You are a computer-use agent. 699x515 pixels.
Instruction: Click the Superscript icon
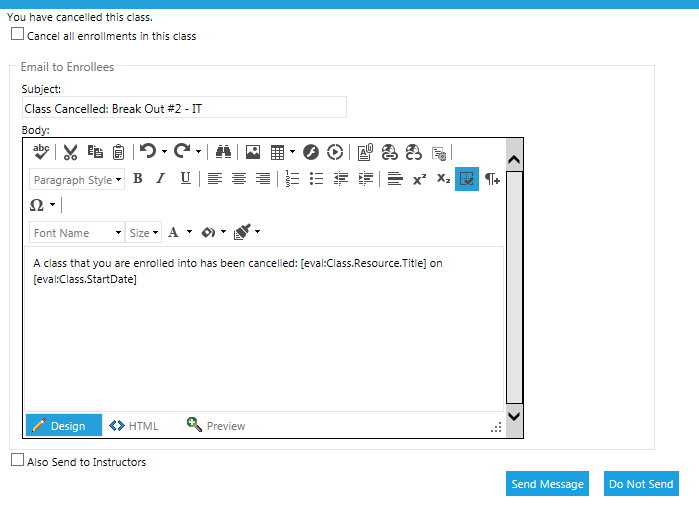pyautogui.click(x=419, y=179)
